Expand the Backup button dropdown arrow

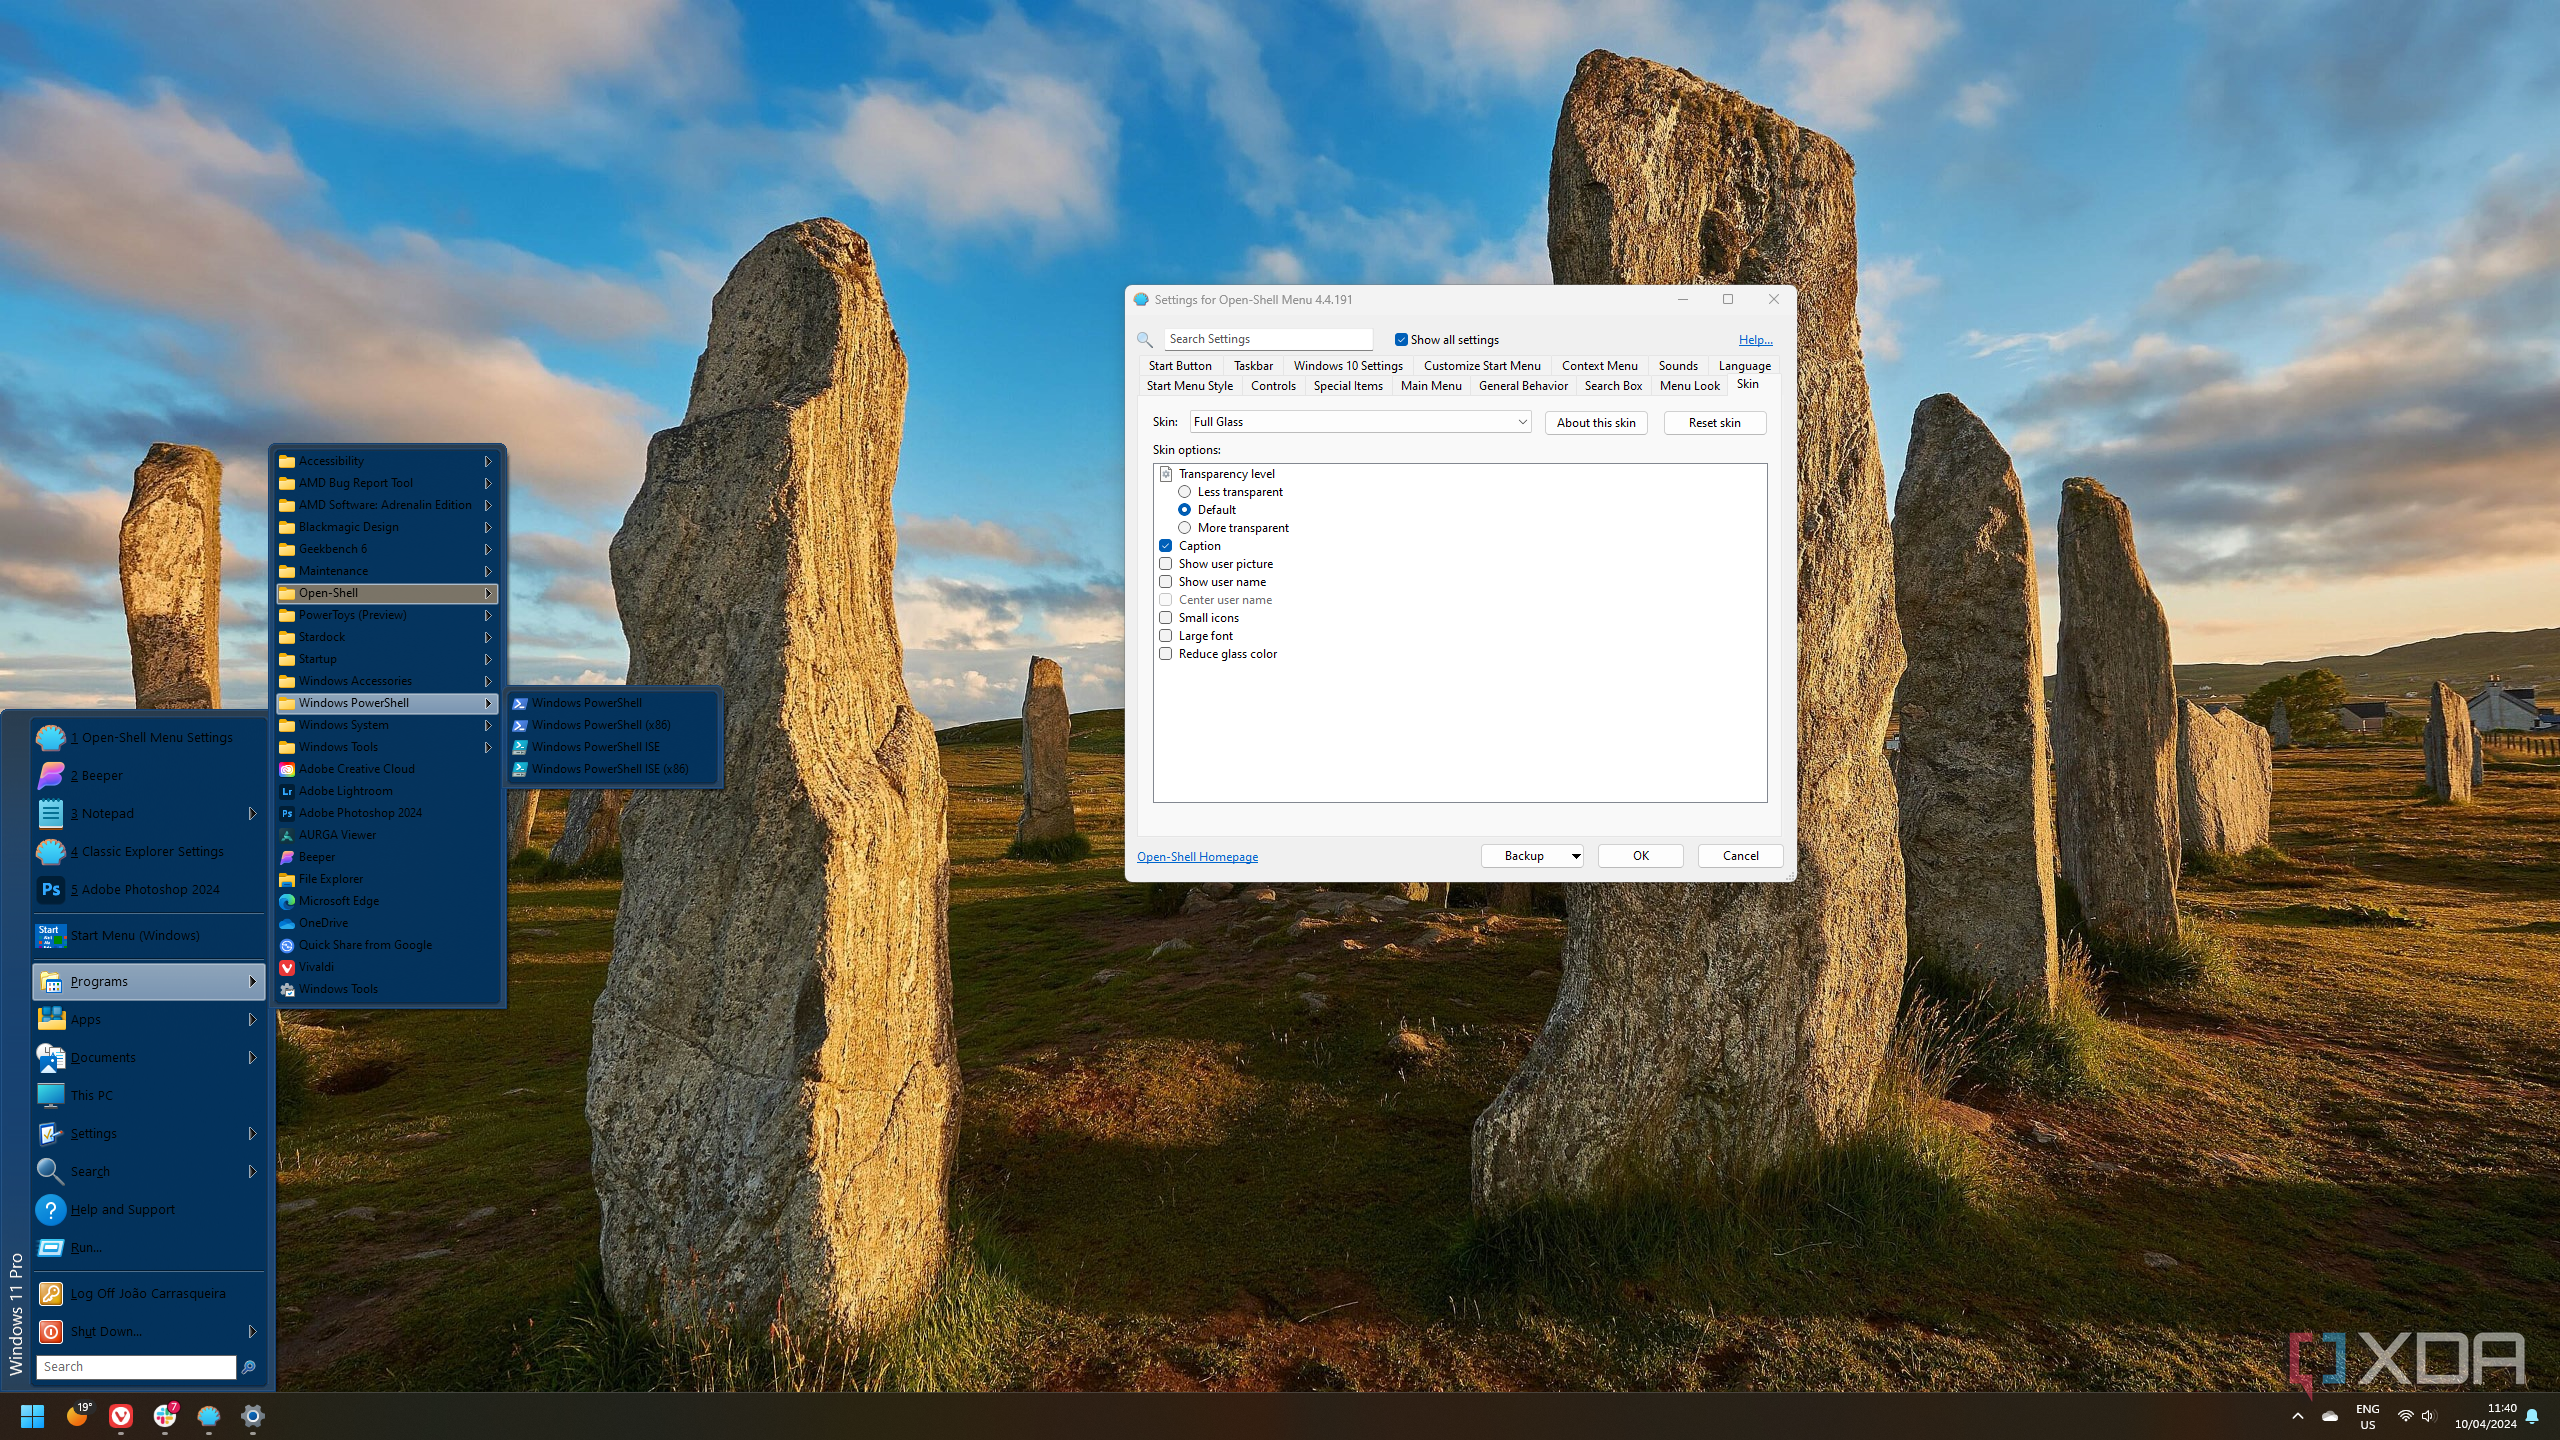[x=1575, y=856]
